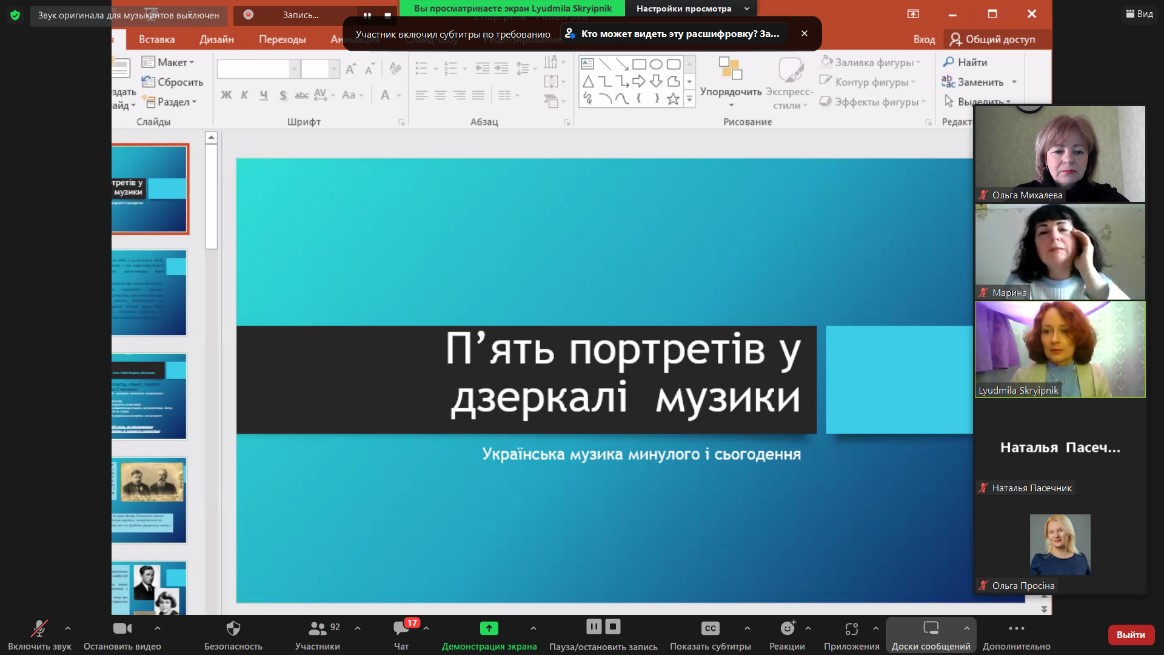
Task: Align text left in the Абзац group
Action: pyautogui.click(x=422, y=95)
